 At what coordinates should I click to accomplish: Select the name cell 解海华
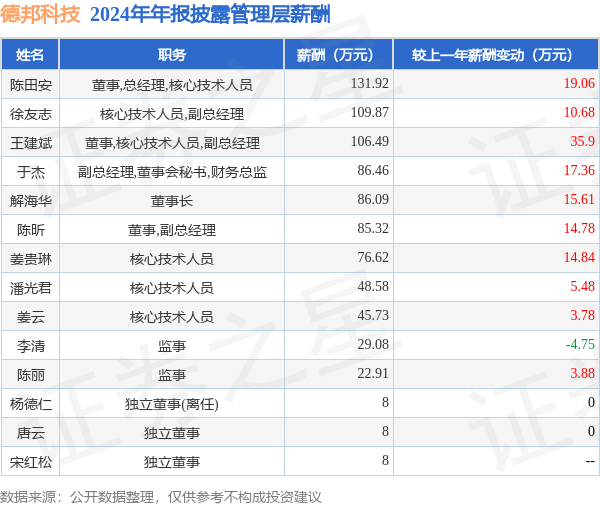[x=31, y=201]
